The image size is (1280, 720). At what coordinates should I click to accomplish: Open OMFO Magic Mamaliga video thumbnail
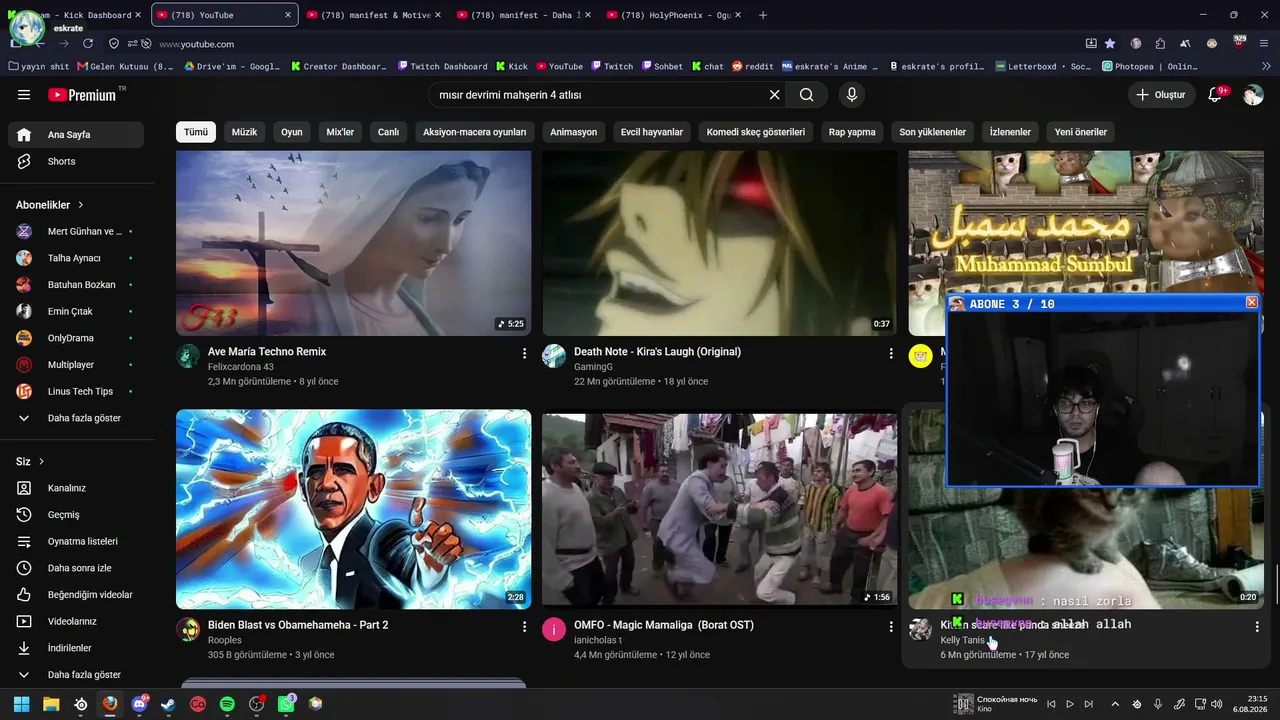click(x=719, y=509)
